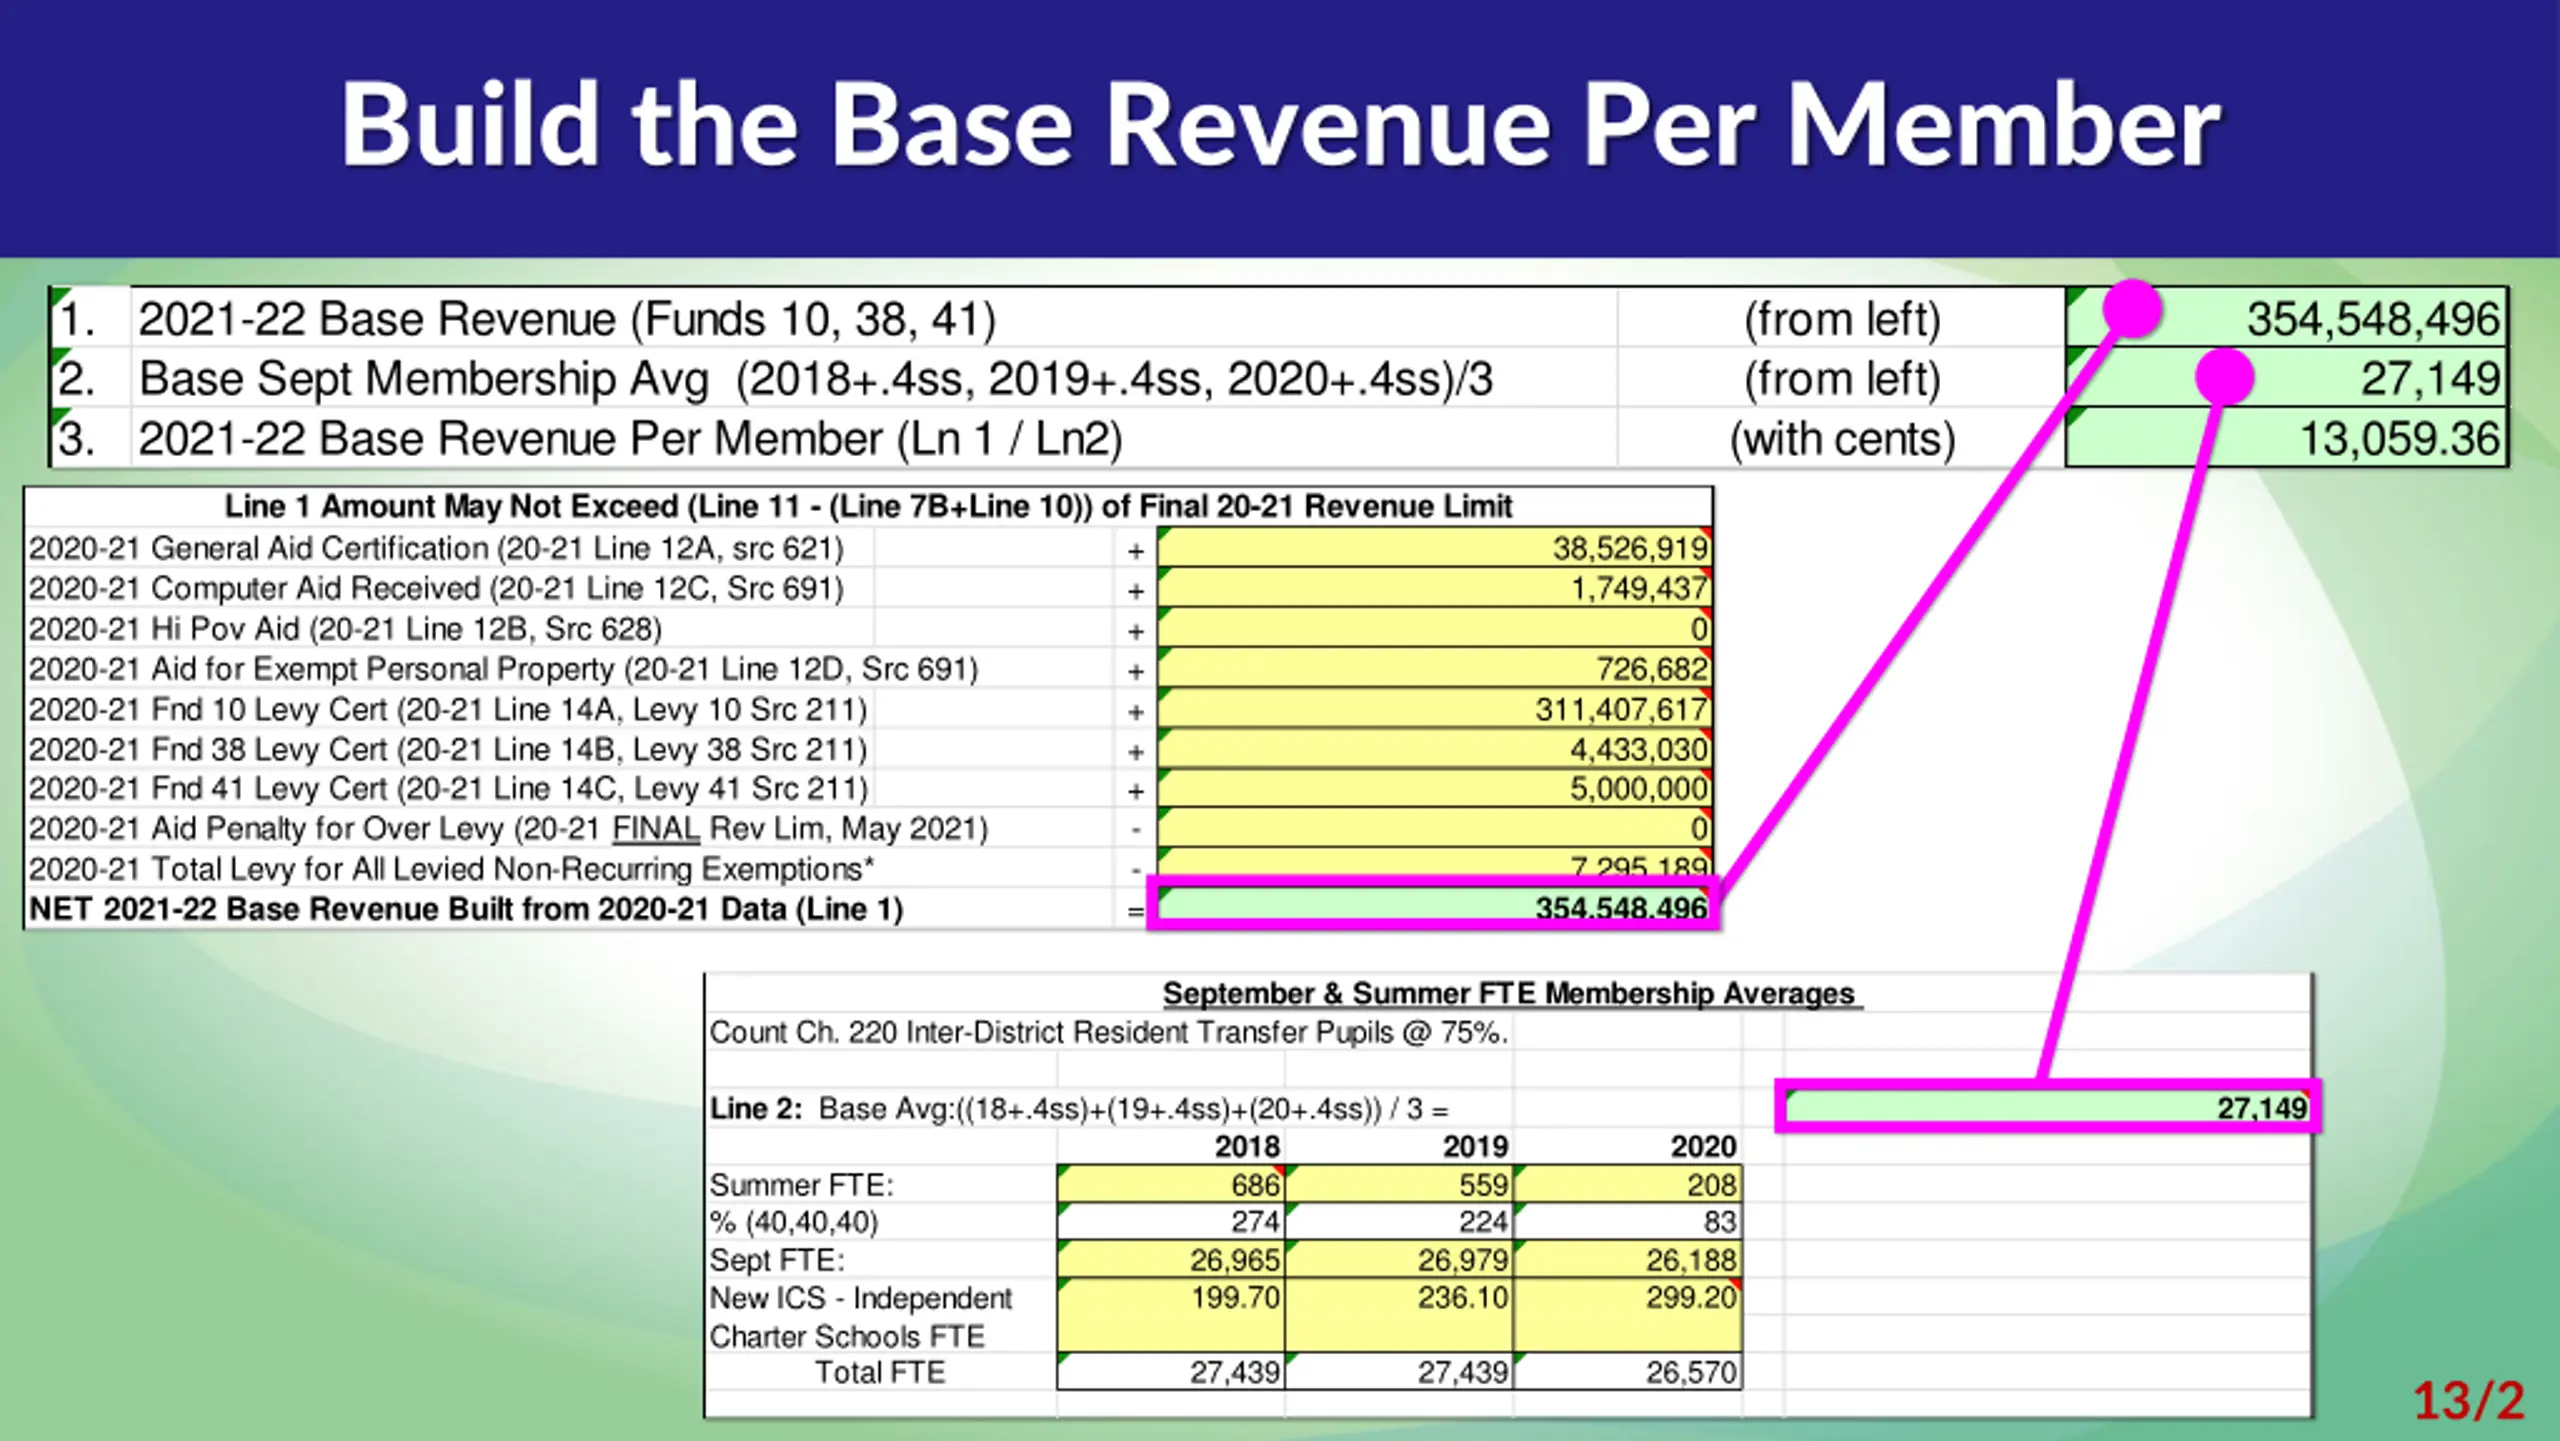Screen dimensions: 2560x1441
Task: Select the "% (40,40,40)" row label
Action: (x=793, y=1222)
